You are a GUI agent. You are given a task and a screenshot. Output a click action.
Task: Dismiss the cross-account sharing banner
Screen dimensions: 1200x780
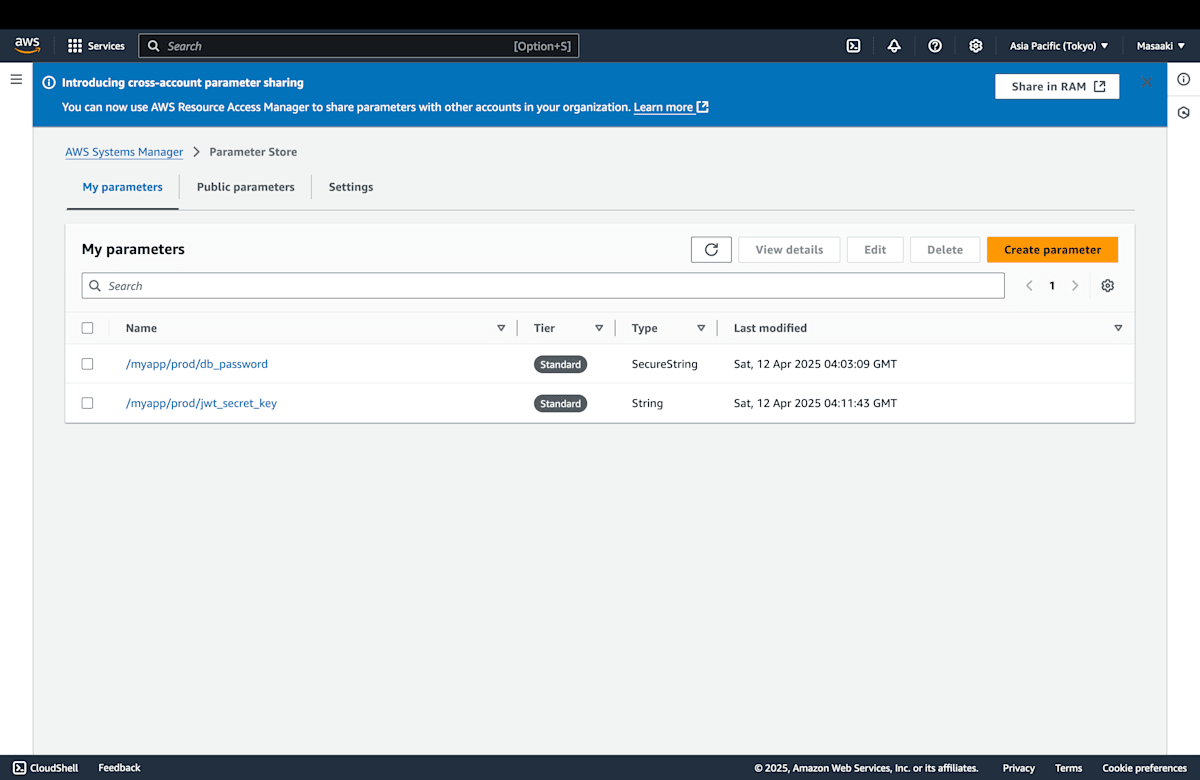(1147, 82)
